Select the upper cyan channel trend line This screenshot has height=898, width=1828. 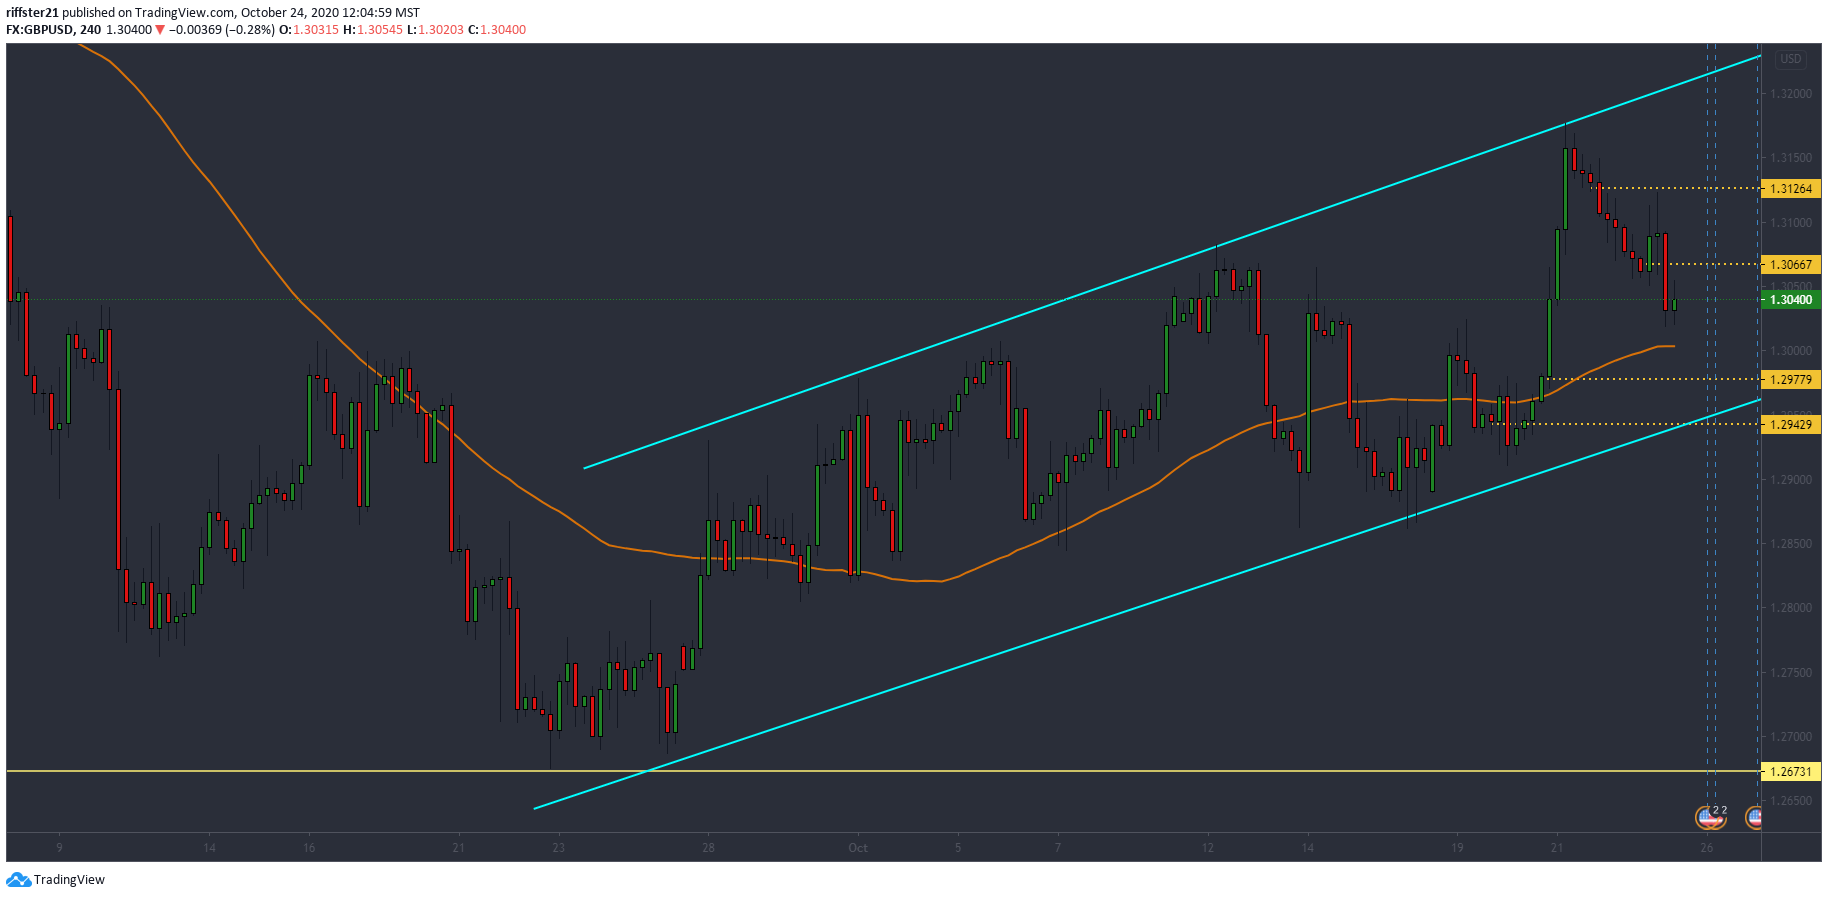(x=1172, y=262)
